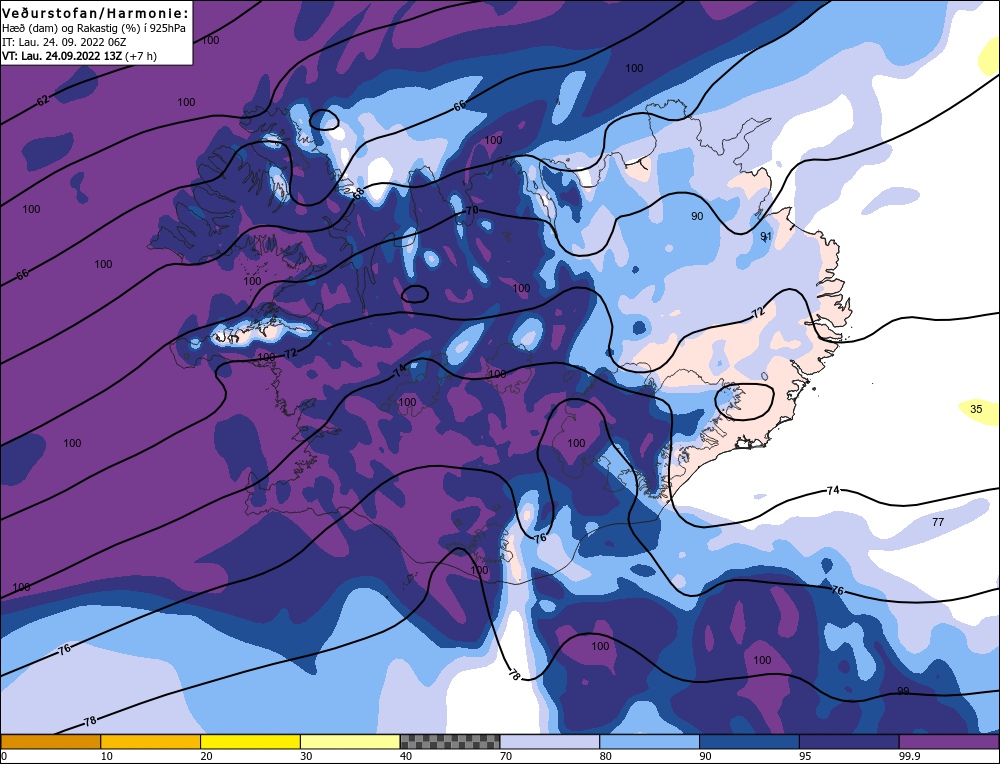Click the legend tick label "99.9"

pyautogui.click(x=909, y=756)
